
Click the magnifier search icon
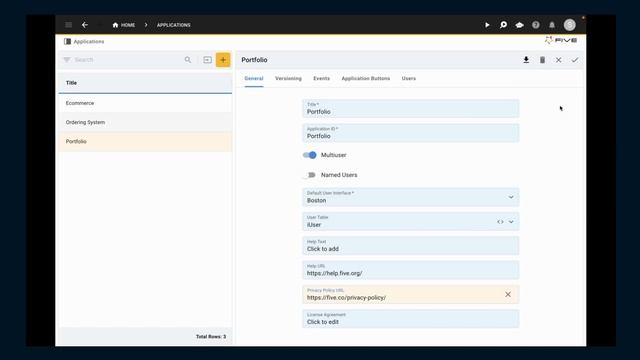(187, 60)
